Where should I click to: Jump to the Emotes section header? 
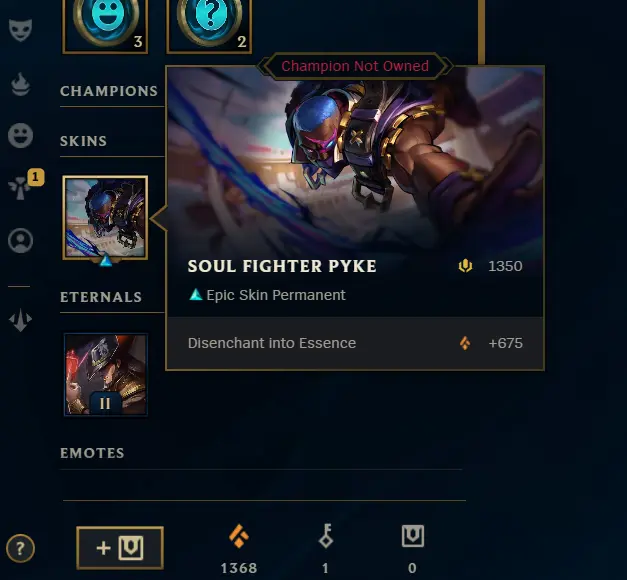pyautogui.click(x=92, y=453)
